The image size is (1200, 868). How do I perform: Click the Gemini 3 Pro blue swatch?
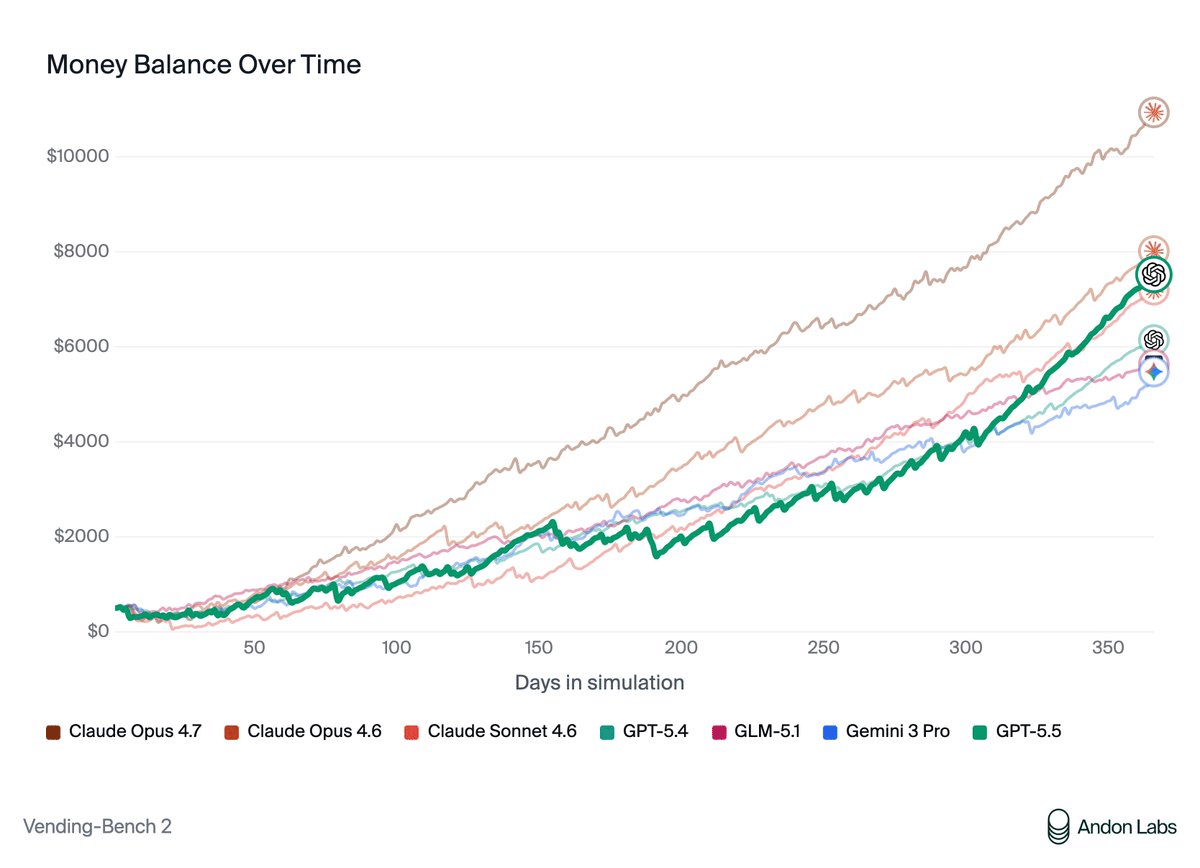(829, 732)
